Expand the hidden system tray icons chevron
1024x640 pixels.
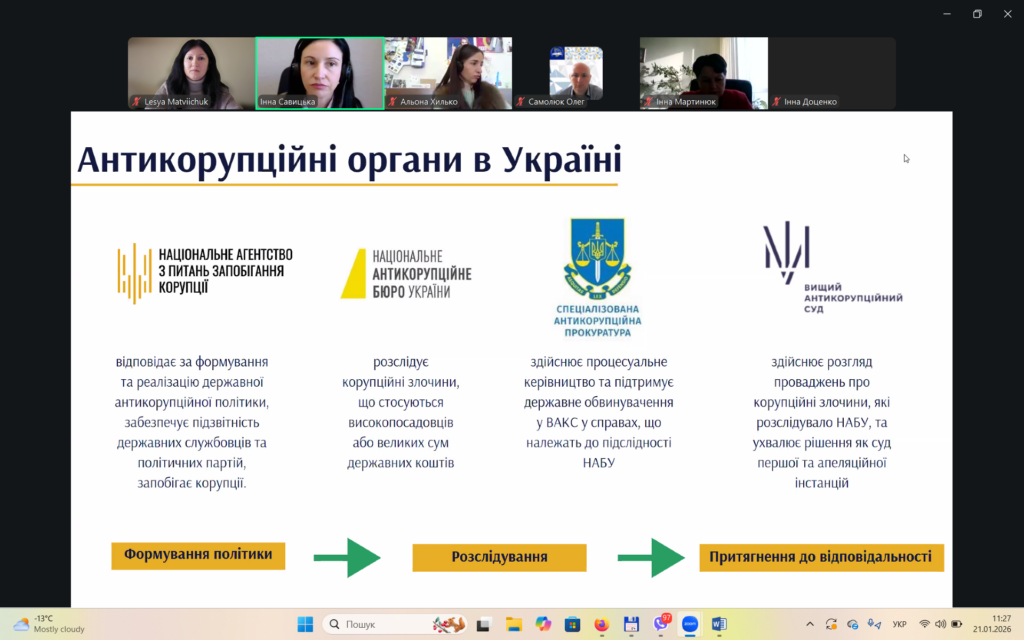pyautogui.click(x=809, y=624)
